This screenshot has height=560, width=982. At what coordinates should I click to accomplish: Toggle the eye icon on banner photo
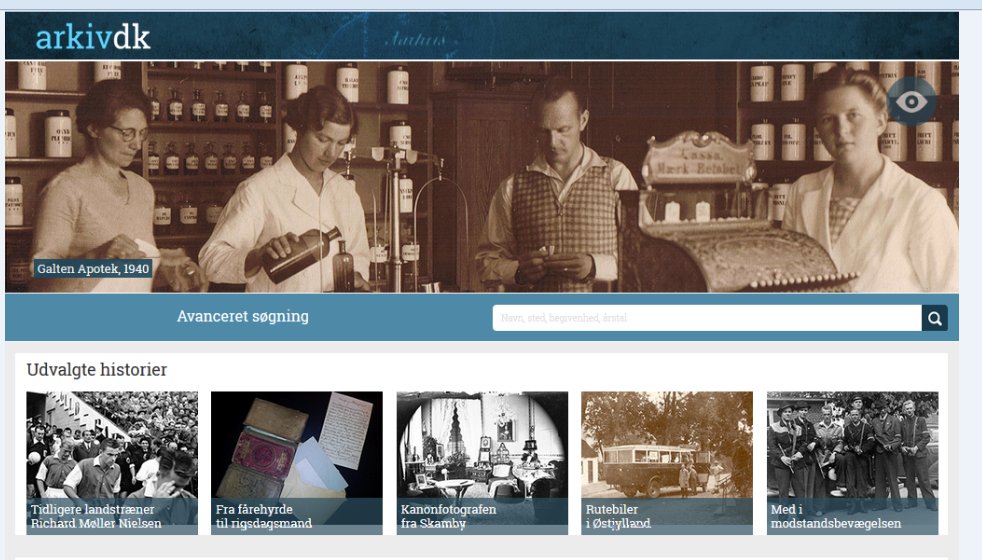(x=911, y=101)
